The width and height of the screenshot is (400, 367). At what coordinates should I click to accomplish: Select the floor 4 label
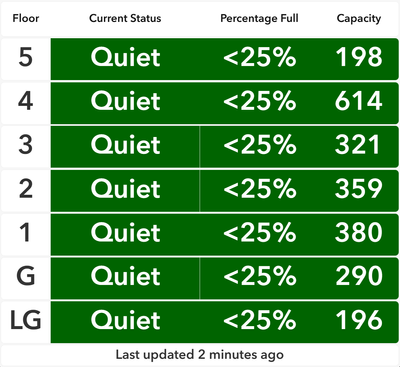click(x=25, y=101)
